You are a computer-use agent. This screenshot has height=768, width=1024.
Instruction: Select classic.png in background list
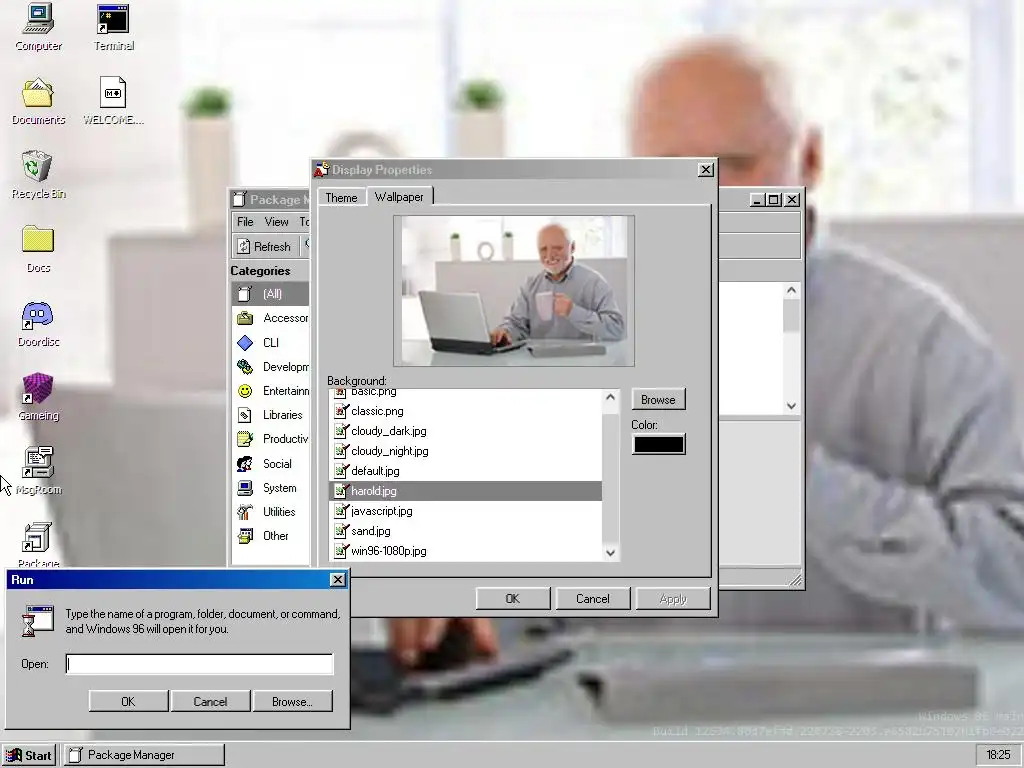(x=466, y=411)
